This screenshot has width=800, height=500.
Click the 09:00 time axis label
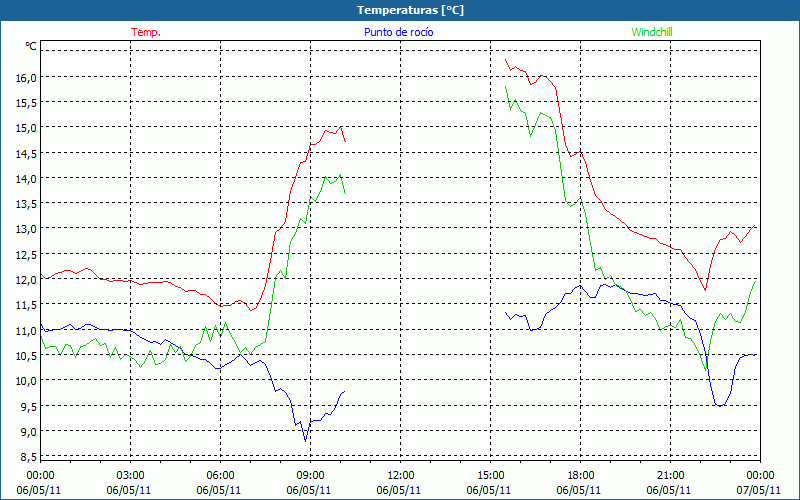pos(310,476)
